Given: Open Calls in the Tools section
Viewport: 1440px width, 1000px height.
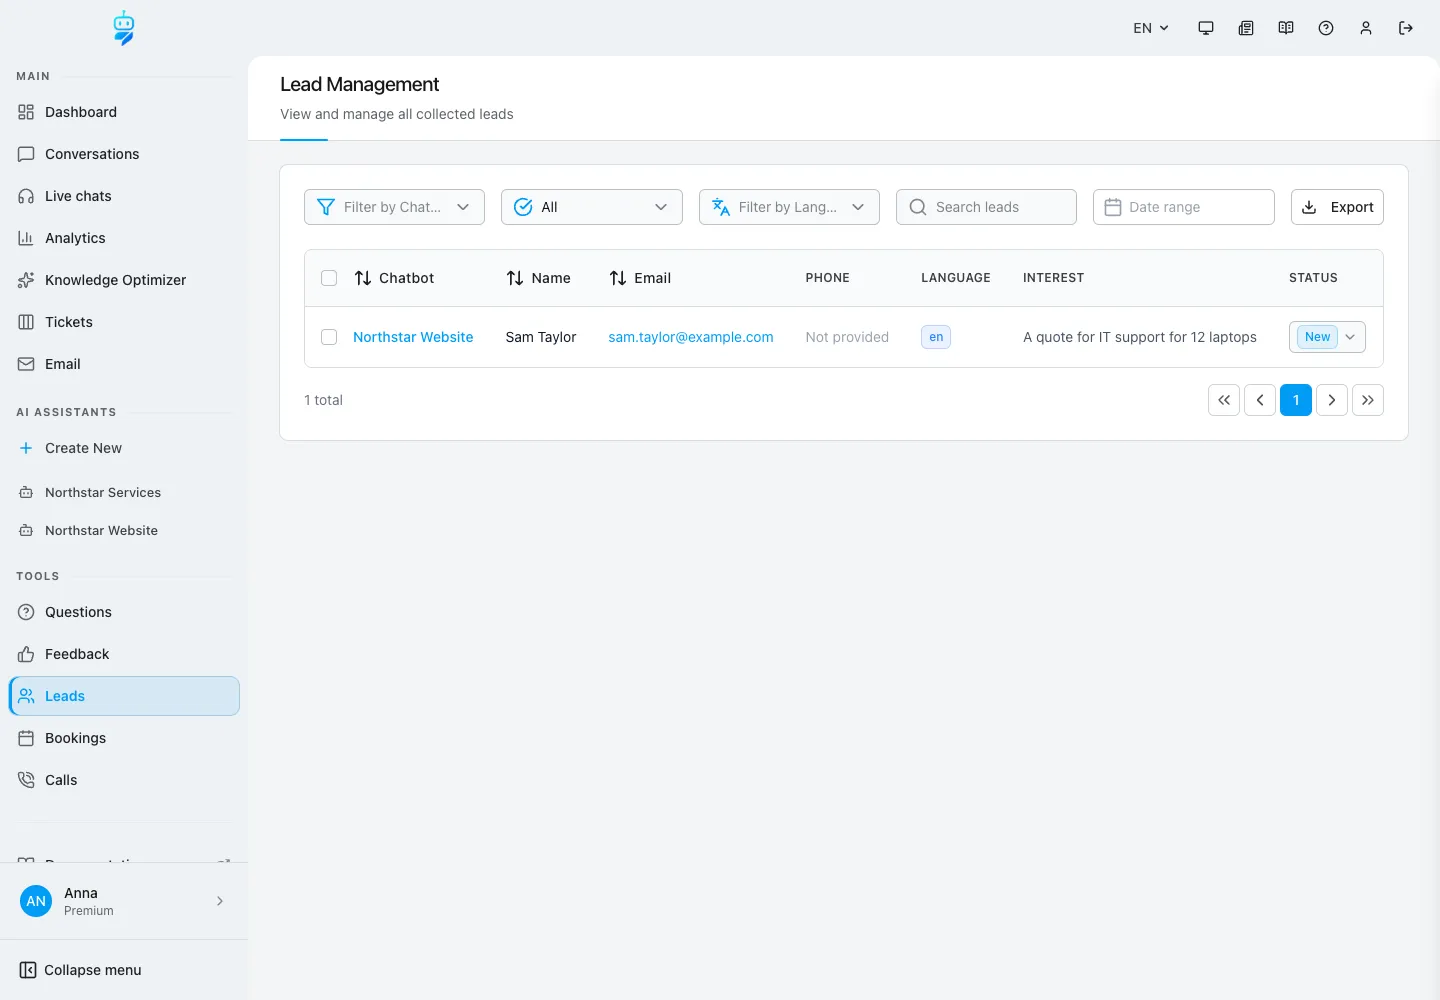Looking at the screenshot, I should 124,780.
